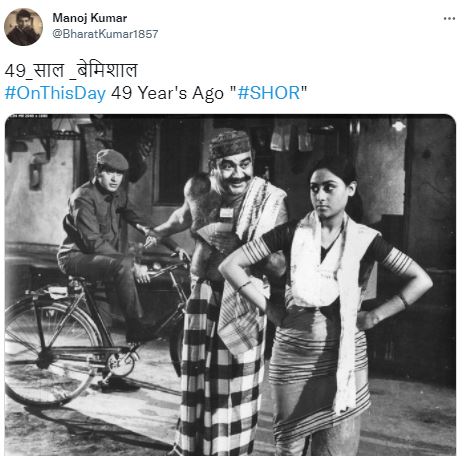Open the black-and-white film still image

[230, 285]
